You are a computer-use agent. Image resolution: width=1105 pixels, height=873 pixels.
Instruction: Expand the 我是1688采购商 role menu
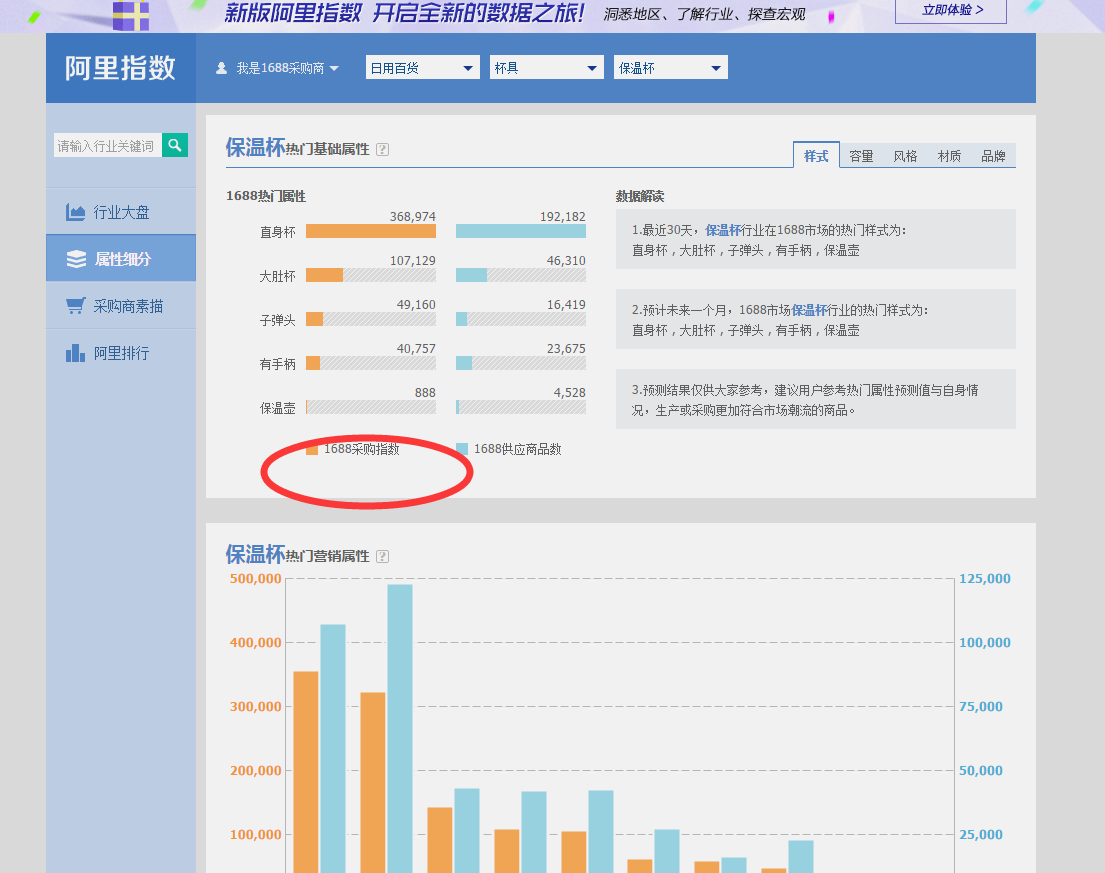click(288, 68)
